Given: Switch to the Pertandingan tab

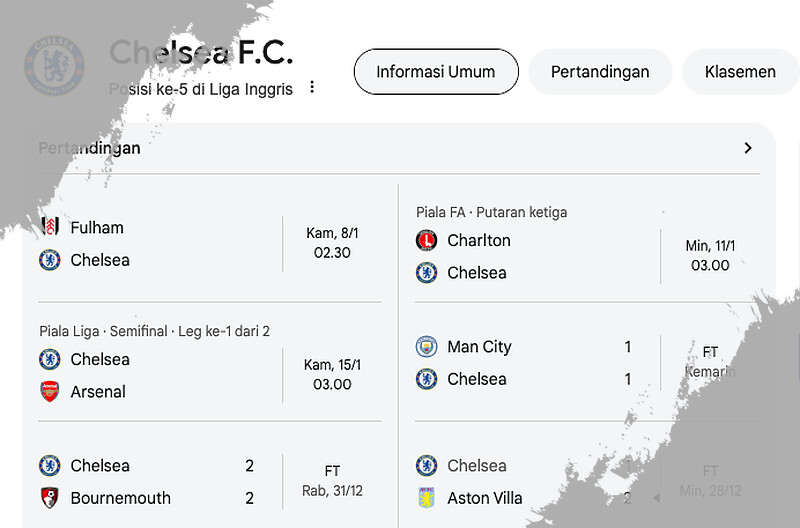Looking at the screenshot, I should [x=600, y=72].
